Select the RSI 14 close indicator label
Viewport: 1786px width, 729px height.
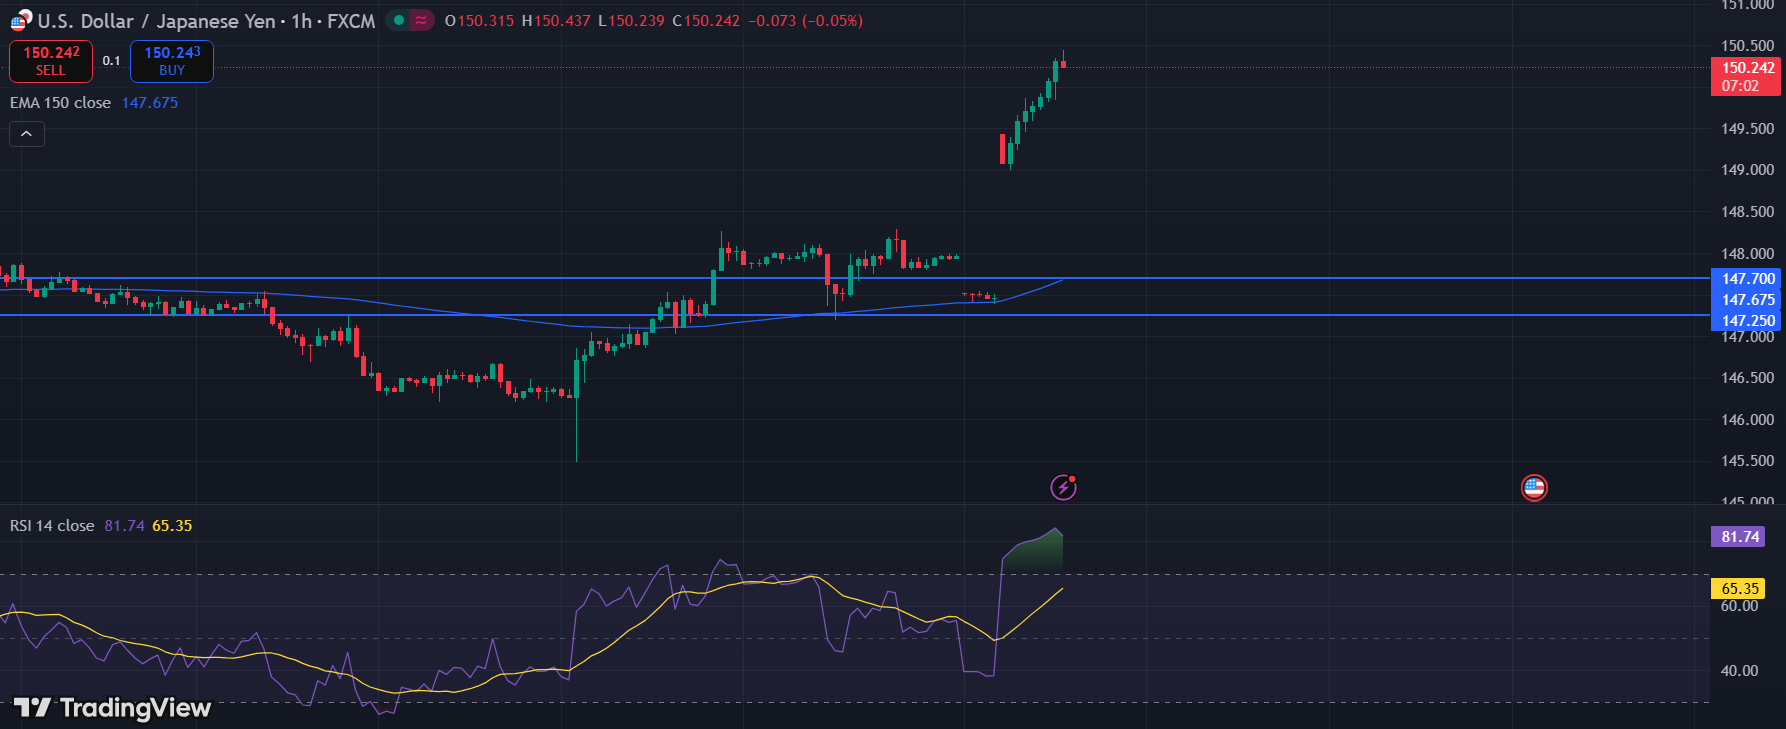[52, 526]
